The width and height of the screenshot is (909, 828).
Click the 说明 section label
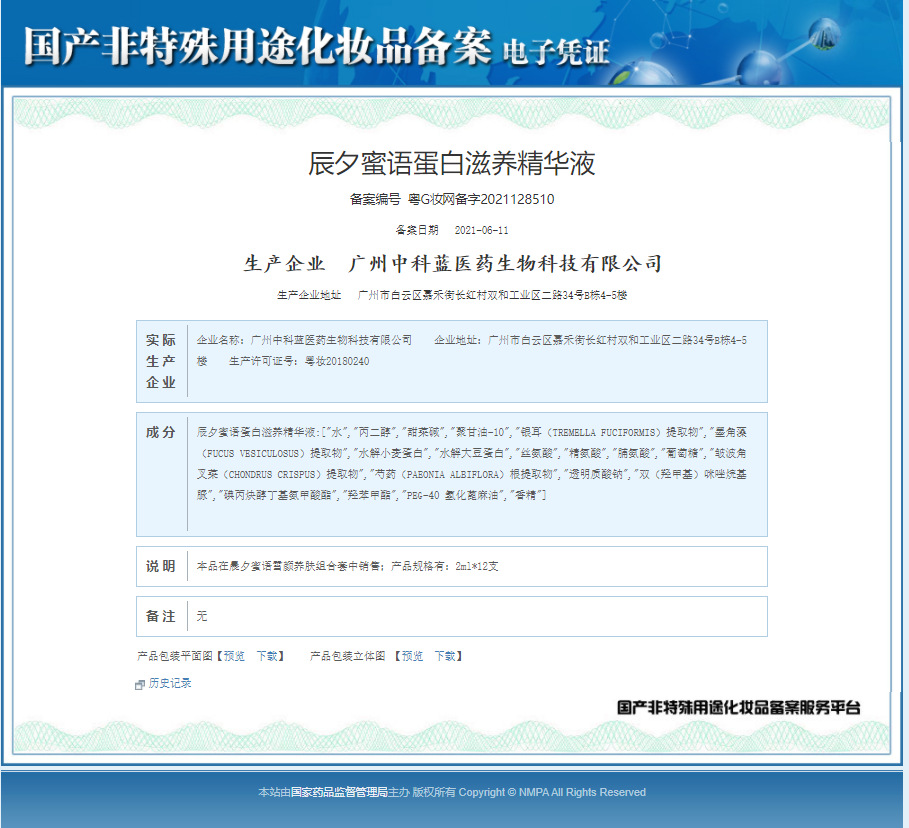click(x=161, y=566)
